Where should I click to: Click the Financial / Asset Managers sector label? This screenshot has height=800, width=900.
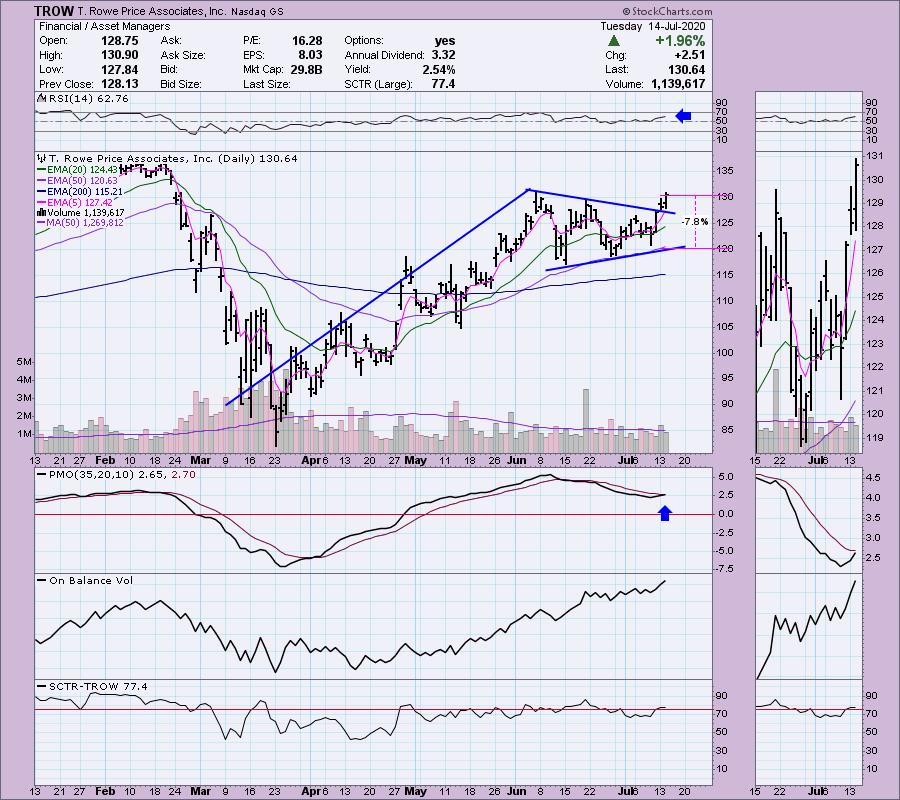tap(104, 26)
